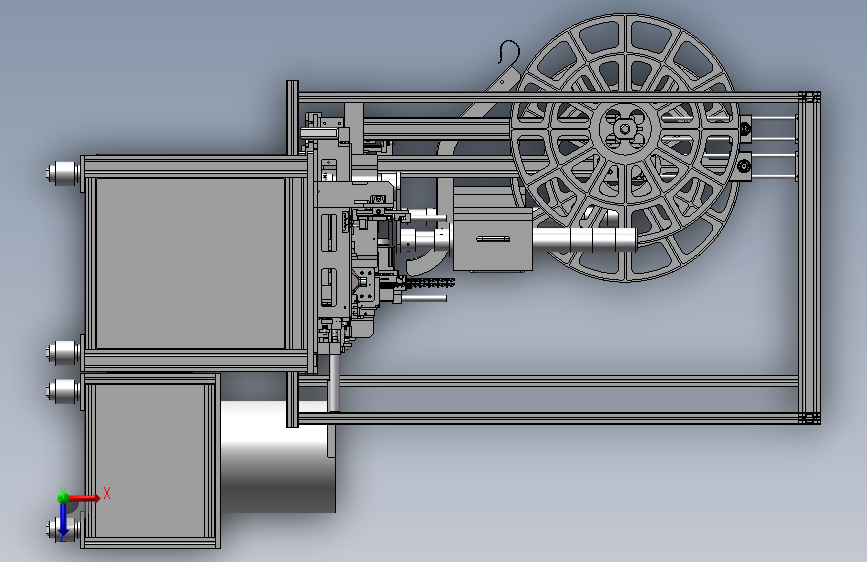Click the blue Z axis arrow of the triad
The width and height of the screenshot is (867, 562).
(63, 522)
